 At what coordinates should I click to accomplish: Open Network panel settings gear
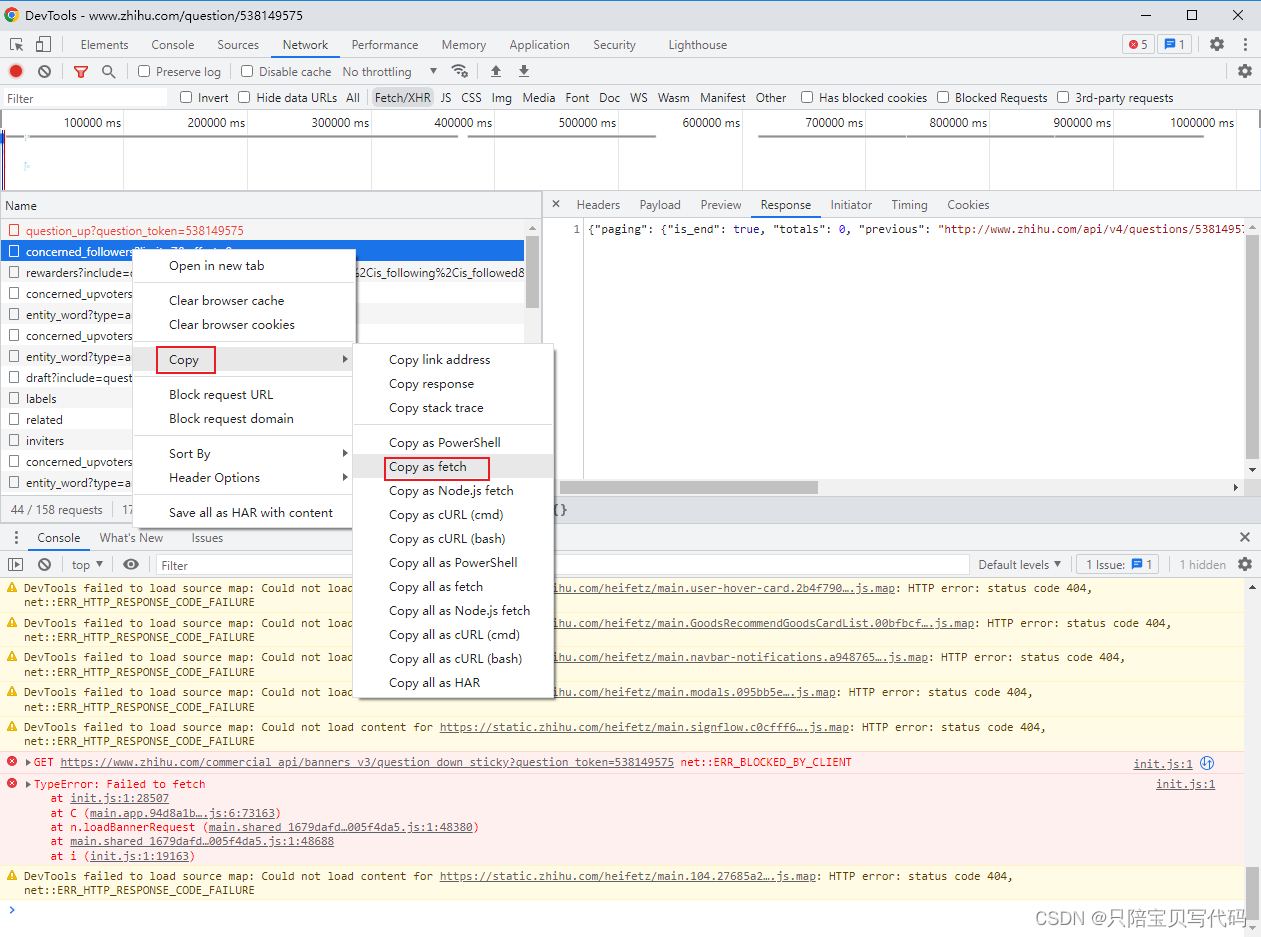click(x=1245, y=71)
